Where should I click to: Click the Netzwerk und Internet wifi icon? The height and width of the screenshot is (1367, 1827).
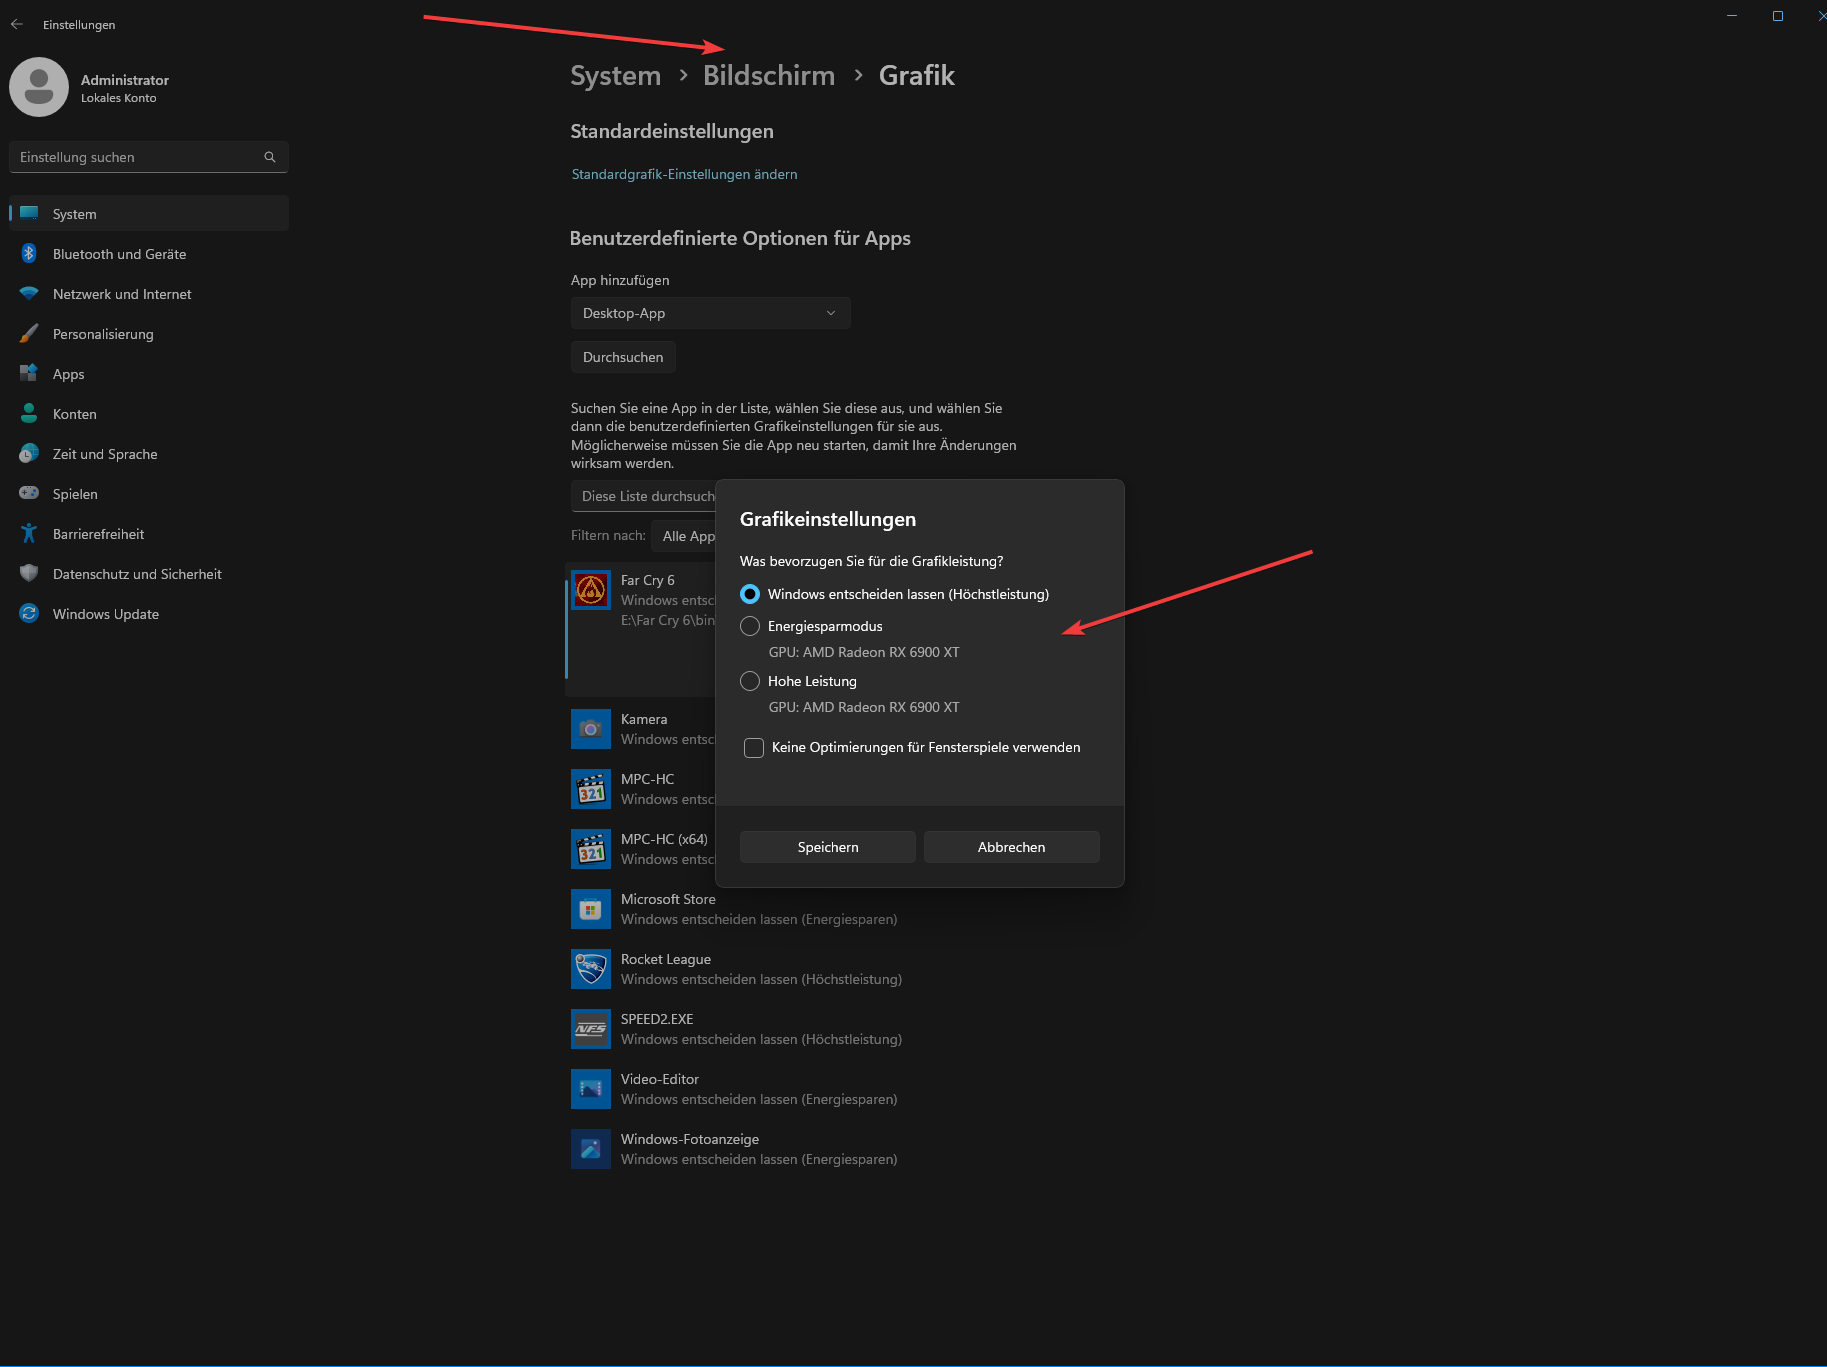(29, 294)
